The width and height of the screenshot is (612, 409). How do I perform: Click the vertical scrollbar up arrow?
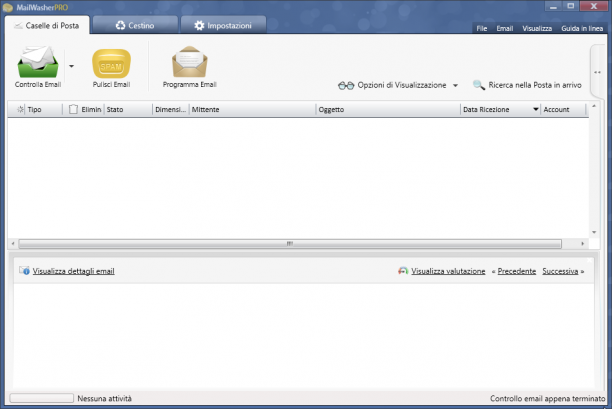pyautogui.click(x=594, y=106)
